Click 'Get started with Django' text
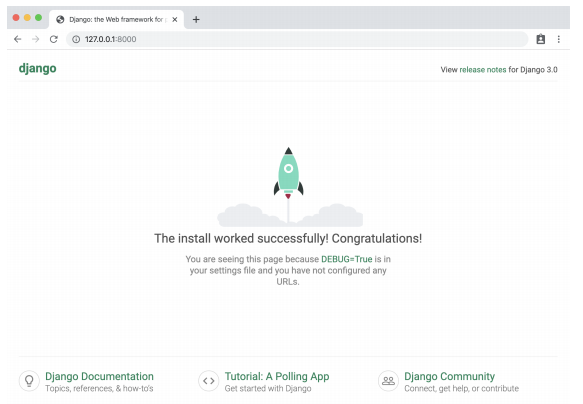 268,388
